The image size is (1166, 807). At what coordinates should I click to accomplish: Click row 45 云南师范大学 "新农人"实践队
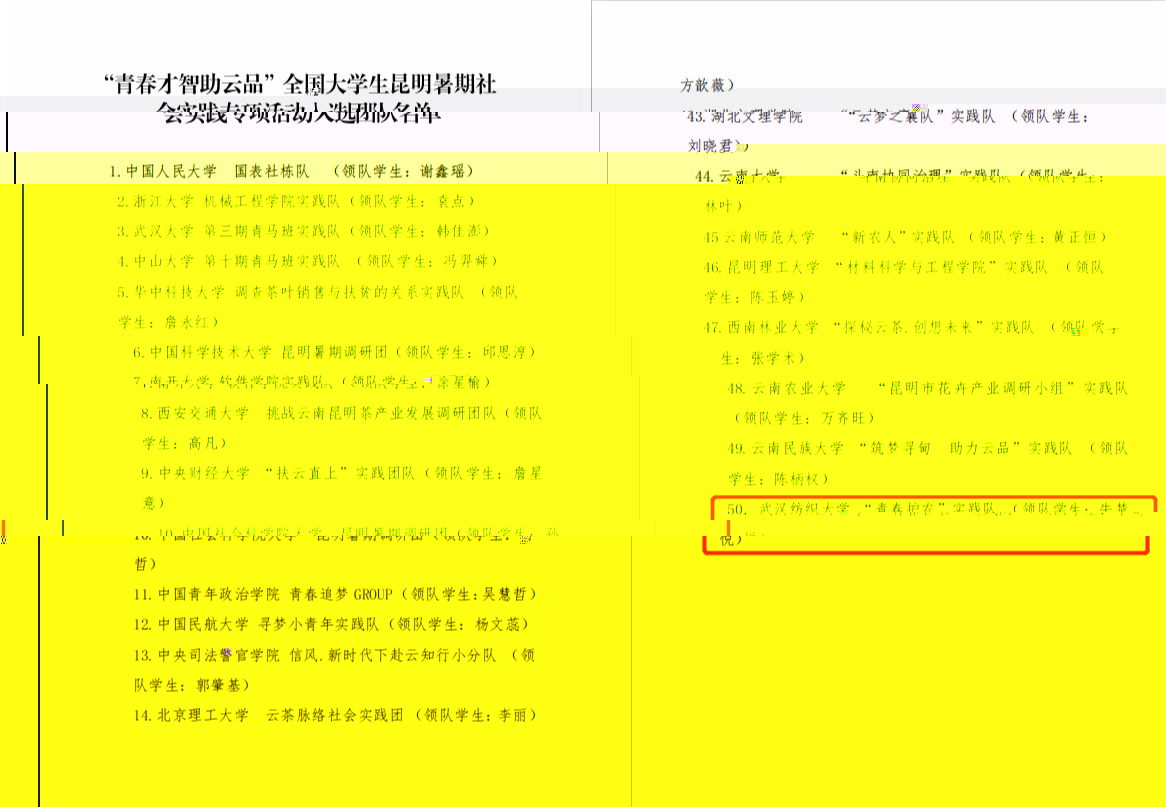click(905, 237)
